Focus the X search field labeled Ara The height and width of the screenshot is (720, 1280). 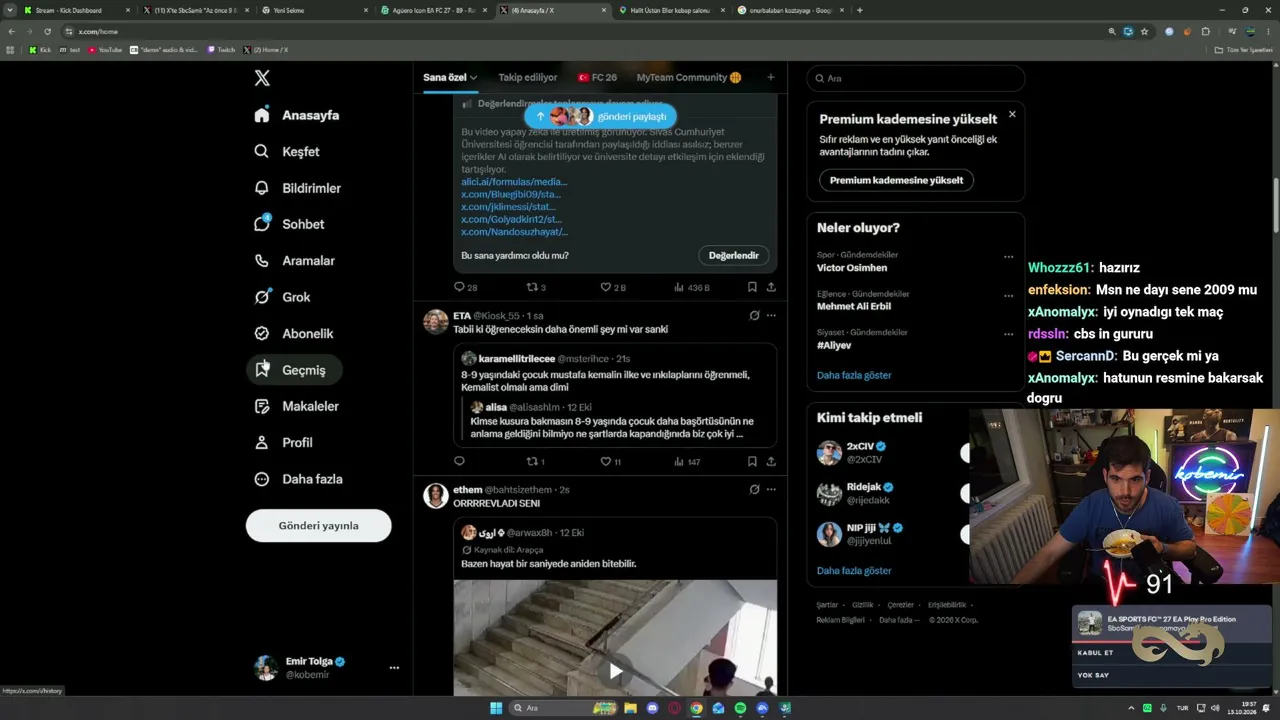[x=916, y=78]
